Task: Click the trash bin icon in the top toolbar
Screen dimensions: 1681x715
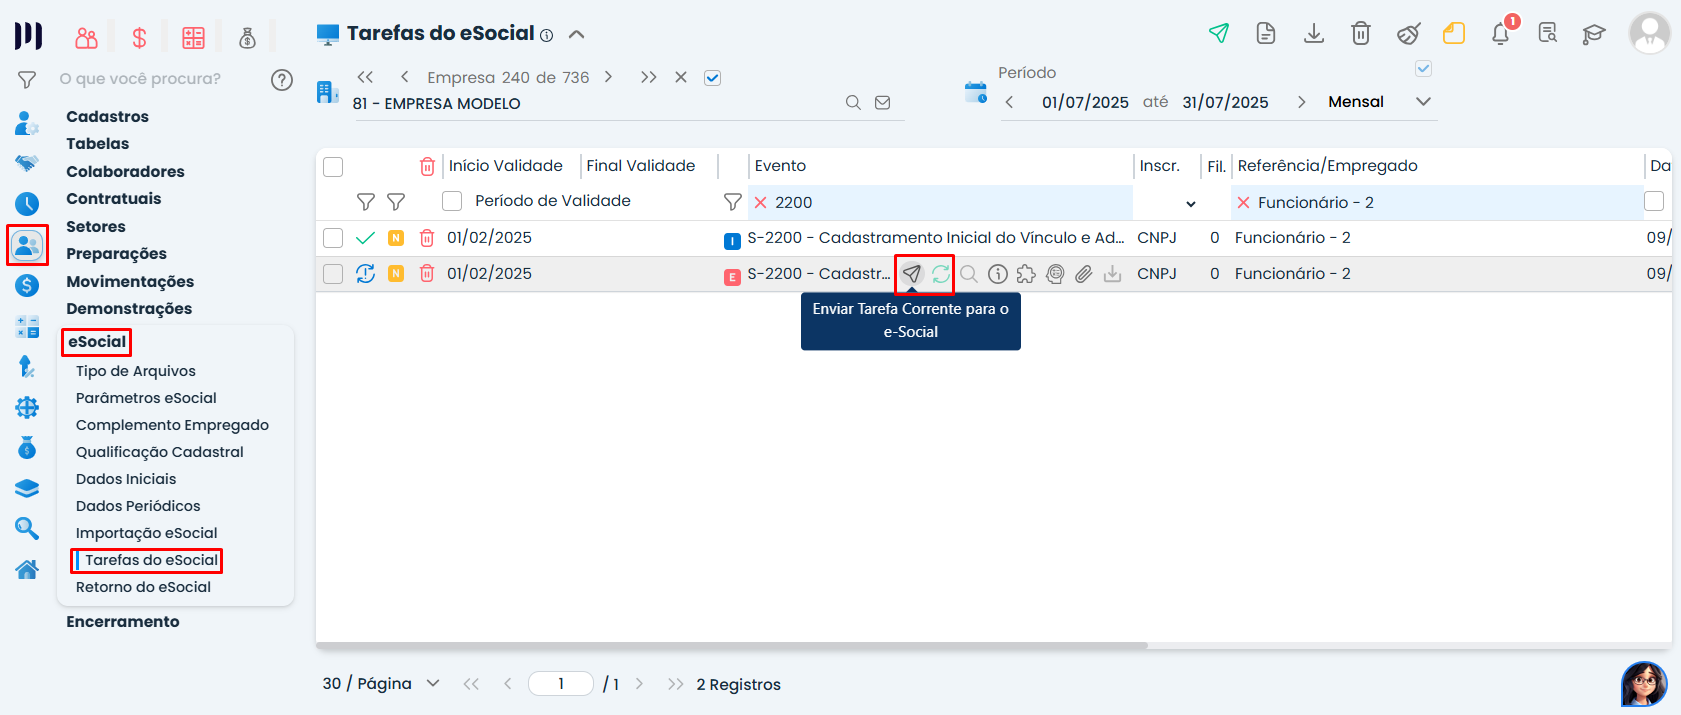Action: click(1361, 33)
